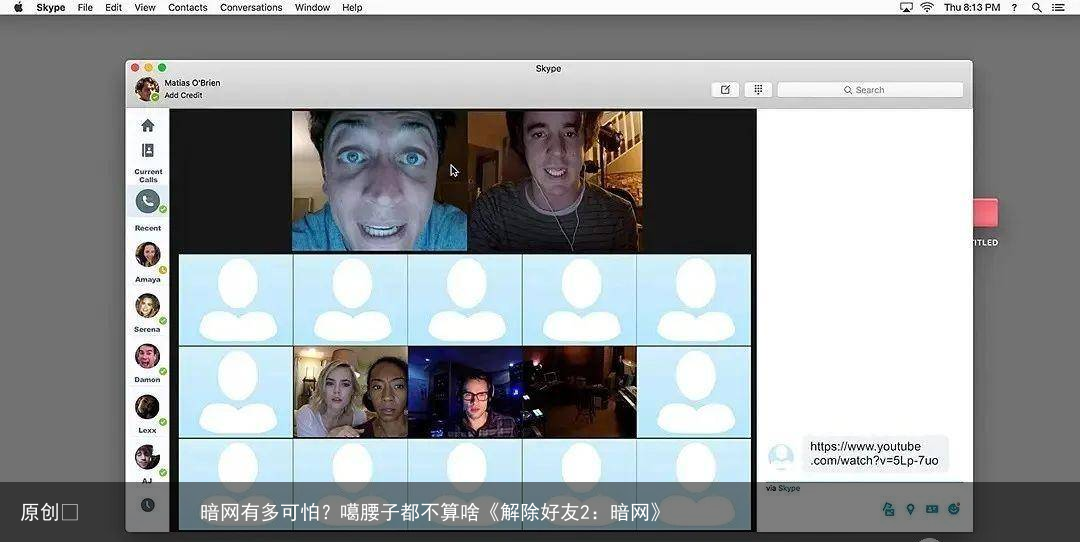
Task: Open the dial pad
Action: tap(758, 90)
